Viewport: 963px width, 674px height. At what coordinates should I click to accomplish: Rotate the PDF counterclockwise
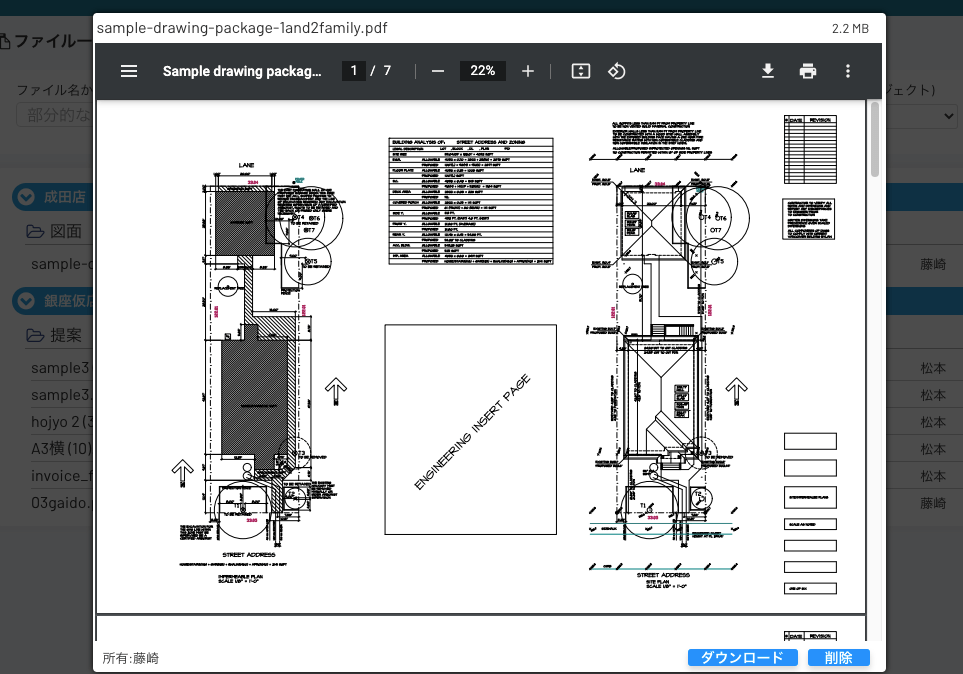pos(617,71)
